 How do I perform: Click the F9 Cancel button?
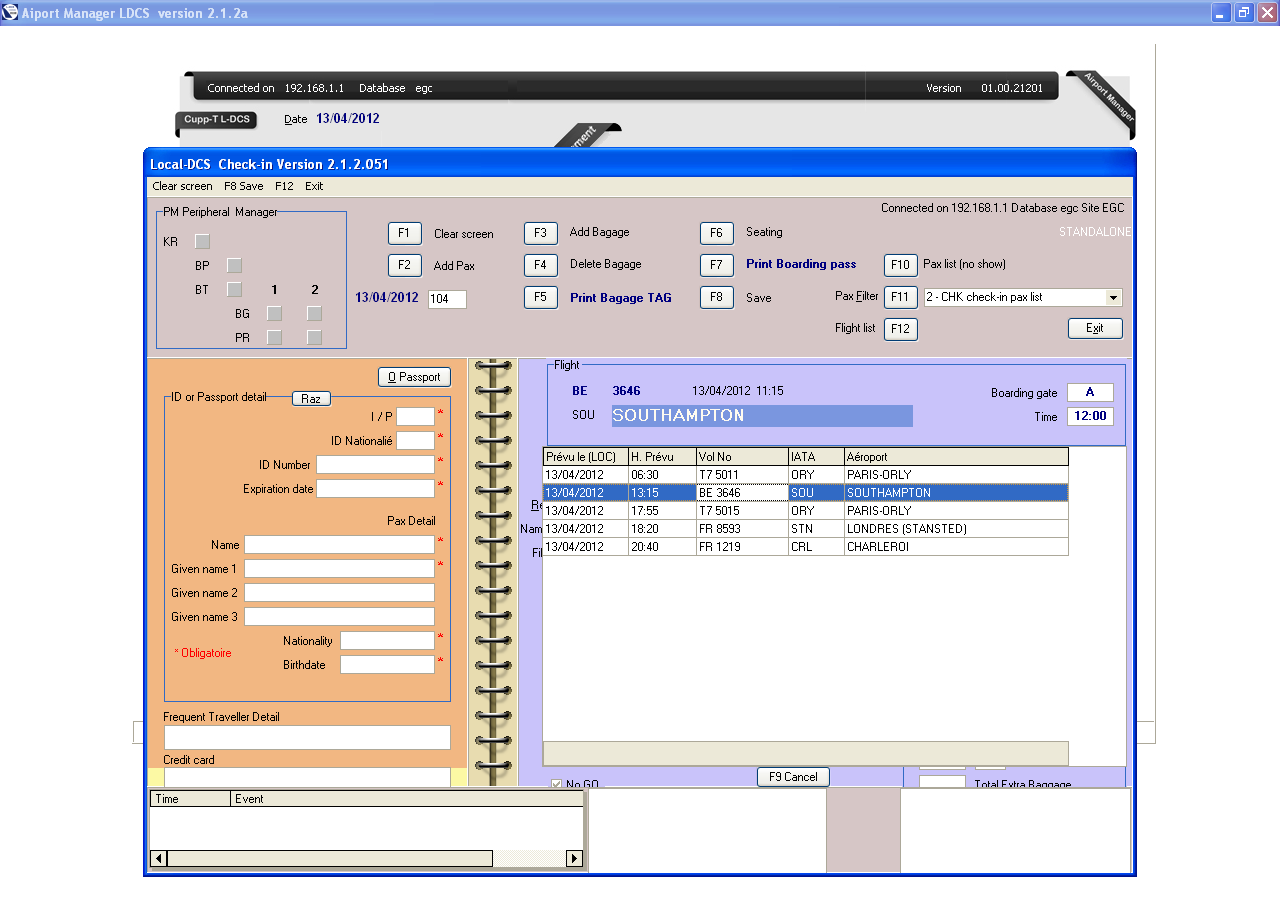pos(793,777)
